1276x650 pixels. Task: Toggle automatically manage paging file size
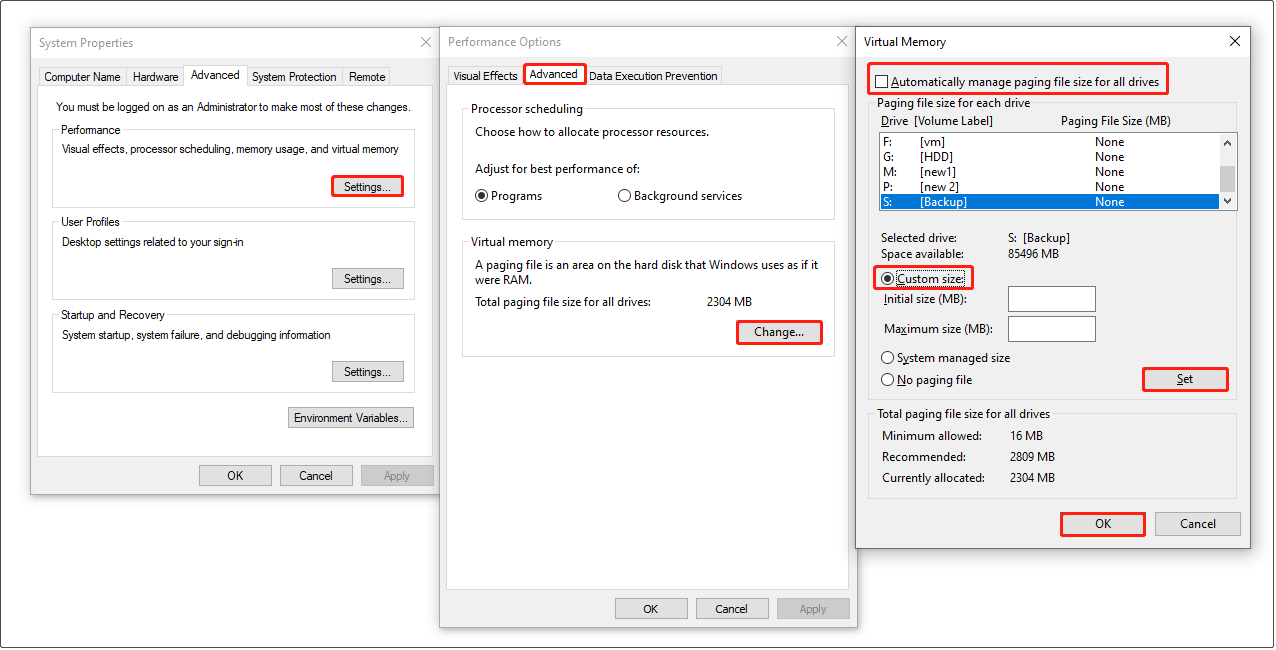pyautogui.click(x=1019, y=82)
